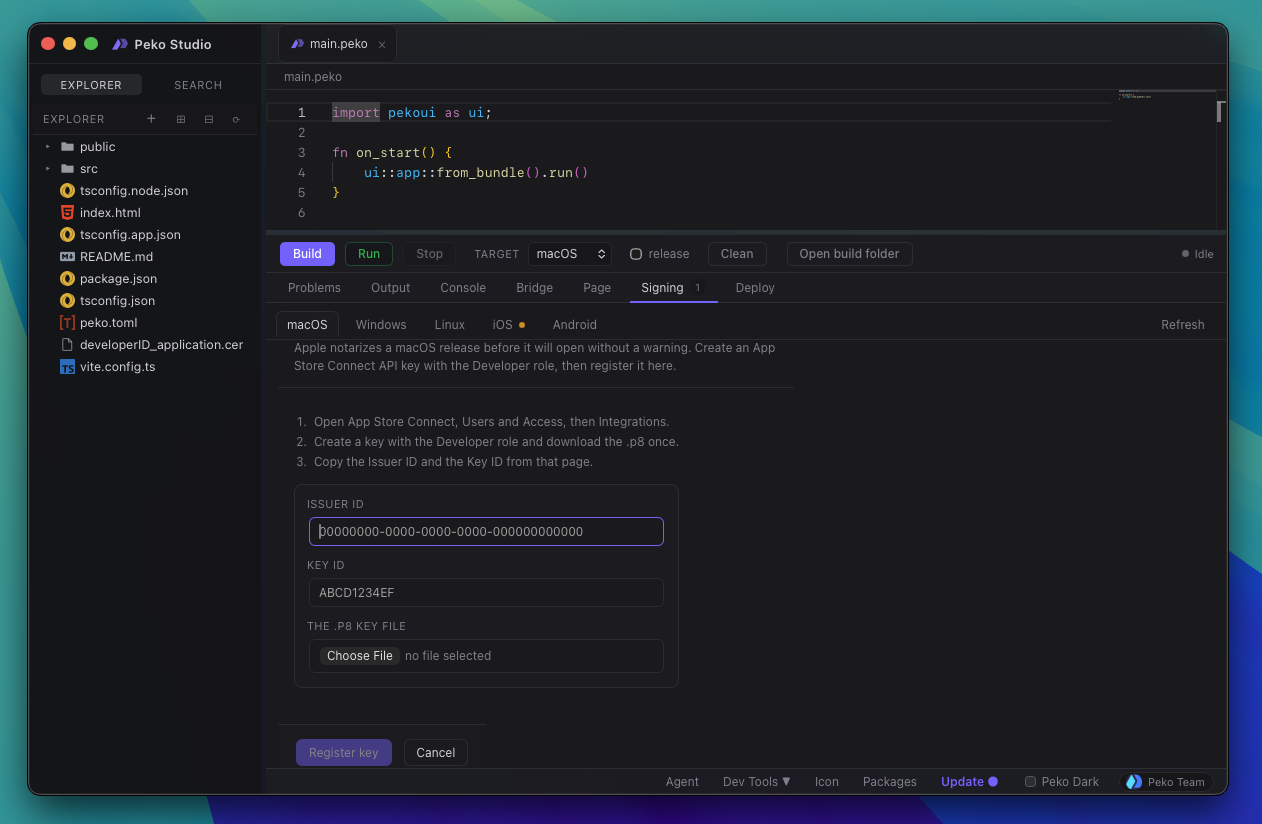Click the JSON icon beside tsconfig.node.json
This screenshot has width=1262, height=824.
[x=67, y=191]
